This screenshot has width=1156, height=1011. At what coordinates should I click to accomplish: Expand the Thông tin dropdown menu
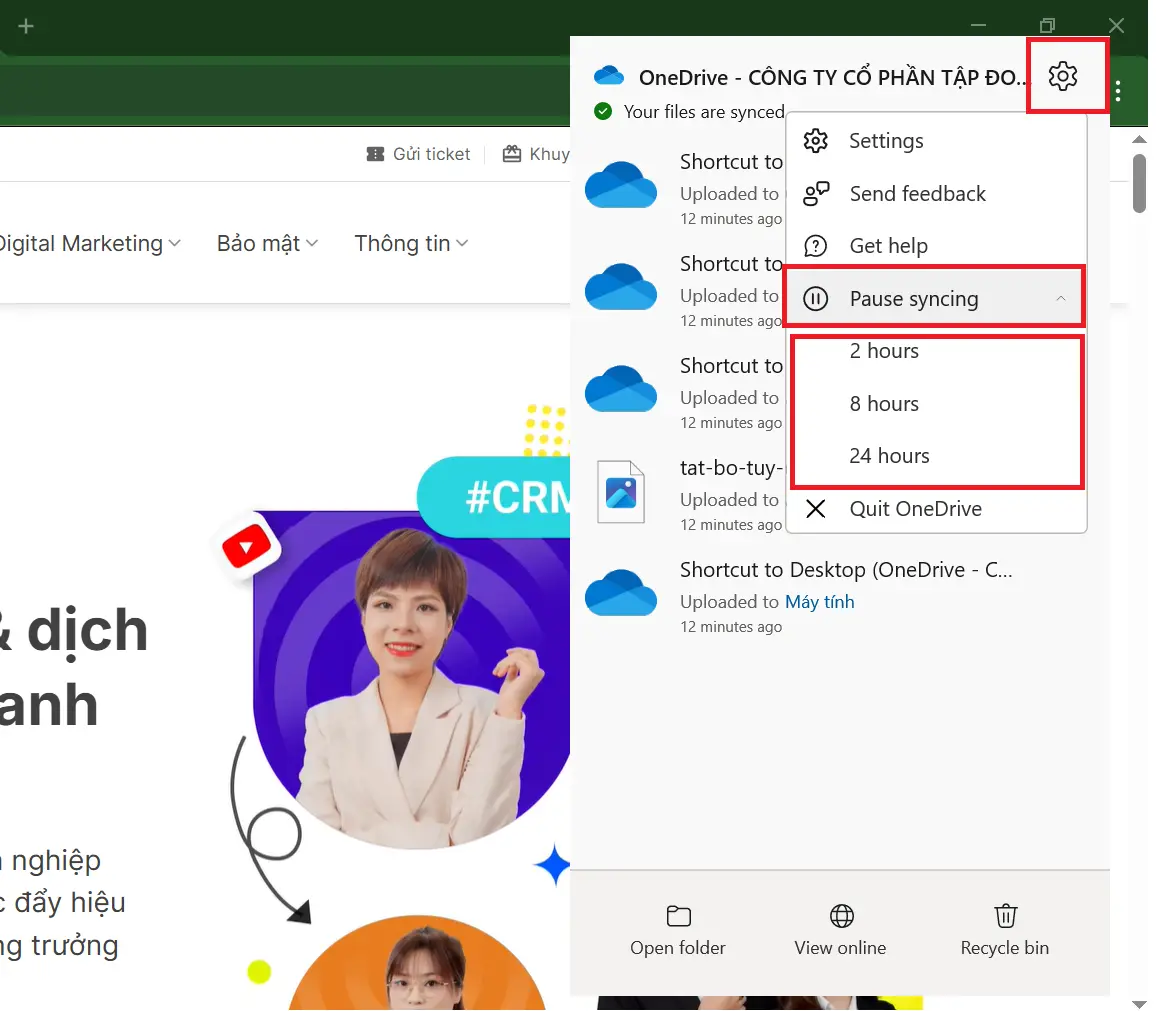point(411,243)
